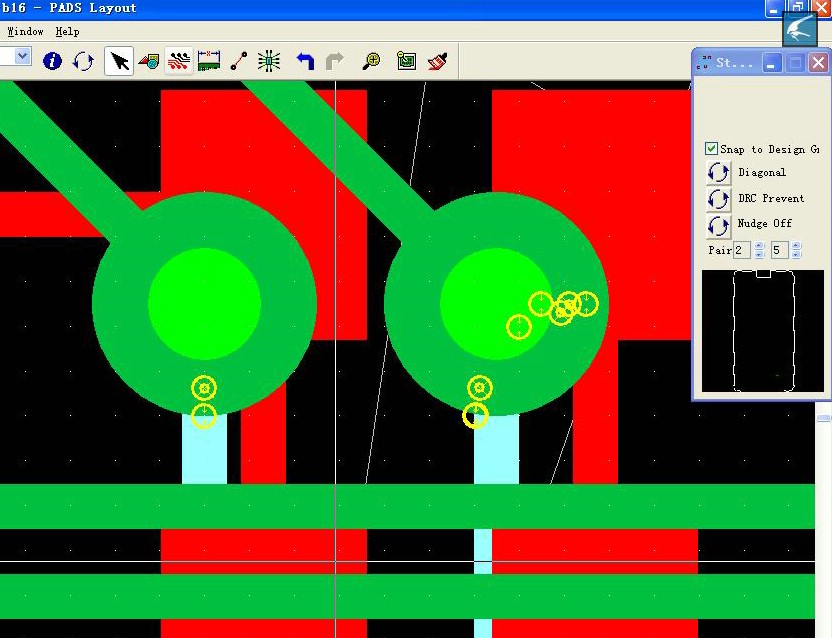Increase the first Pair value
The width and height of the screenshot is (832, 638).
click(x=759, y=246)
